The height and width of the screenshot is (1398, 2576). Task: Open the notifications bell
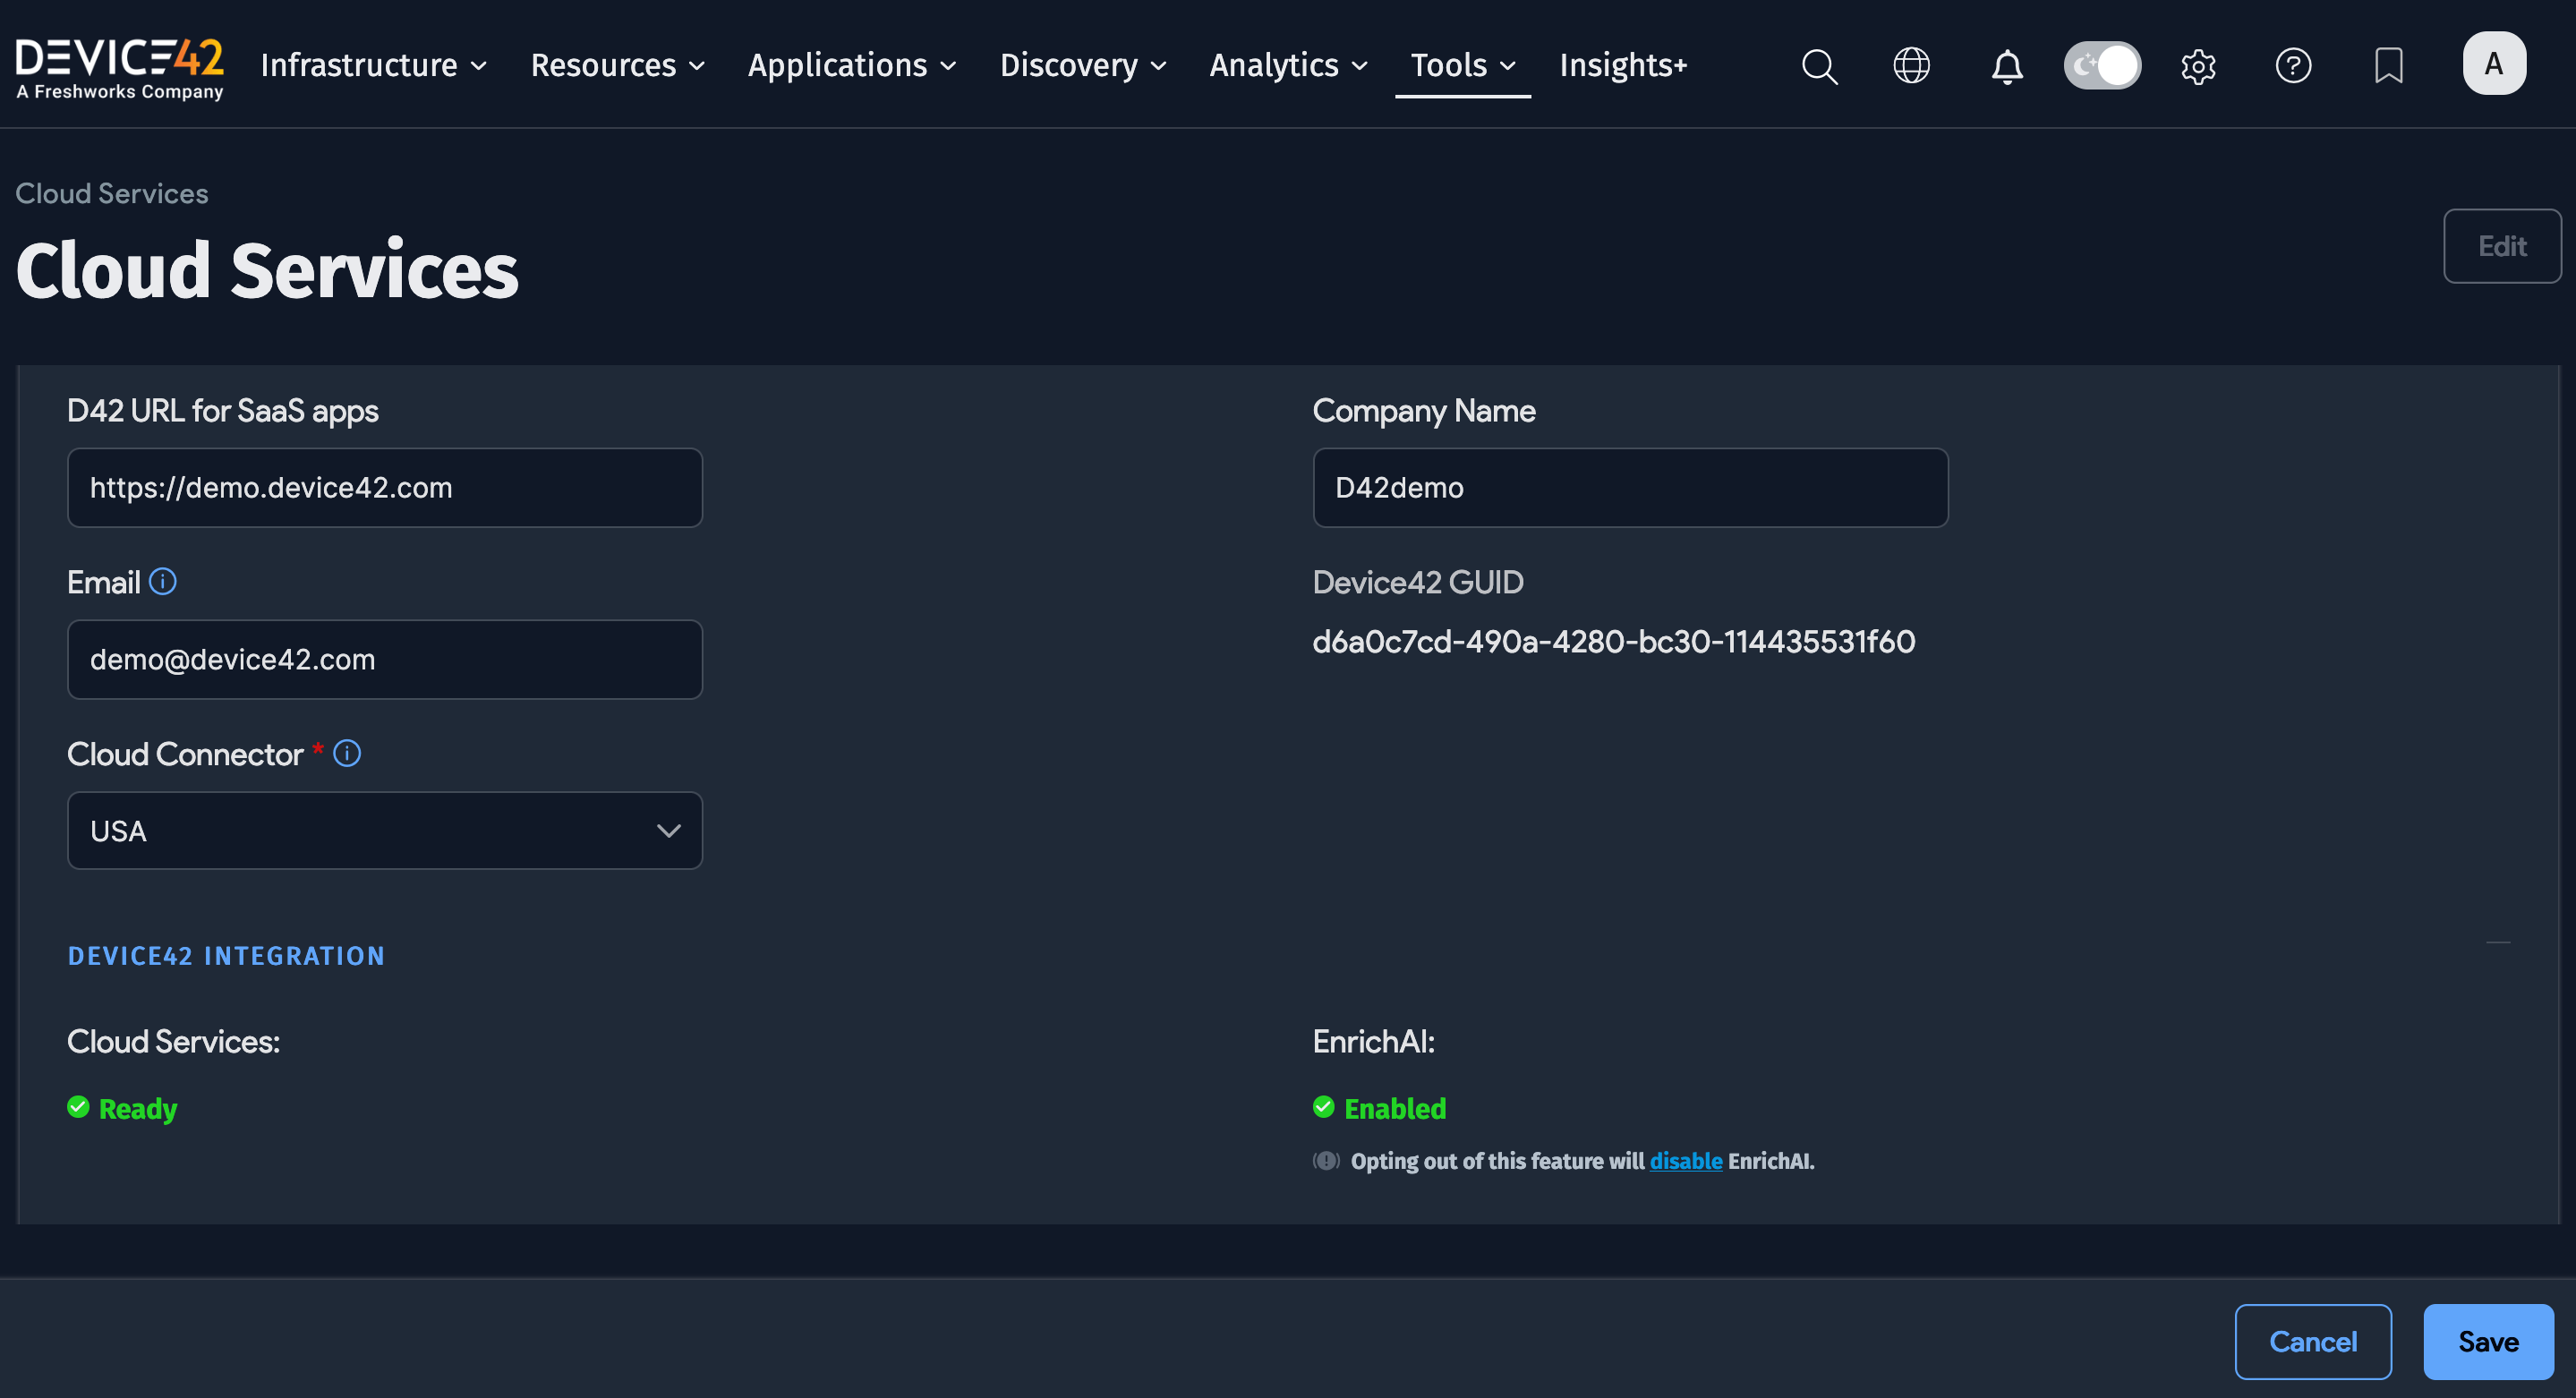[2006, 66]
